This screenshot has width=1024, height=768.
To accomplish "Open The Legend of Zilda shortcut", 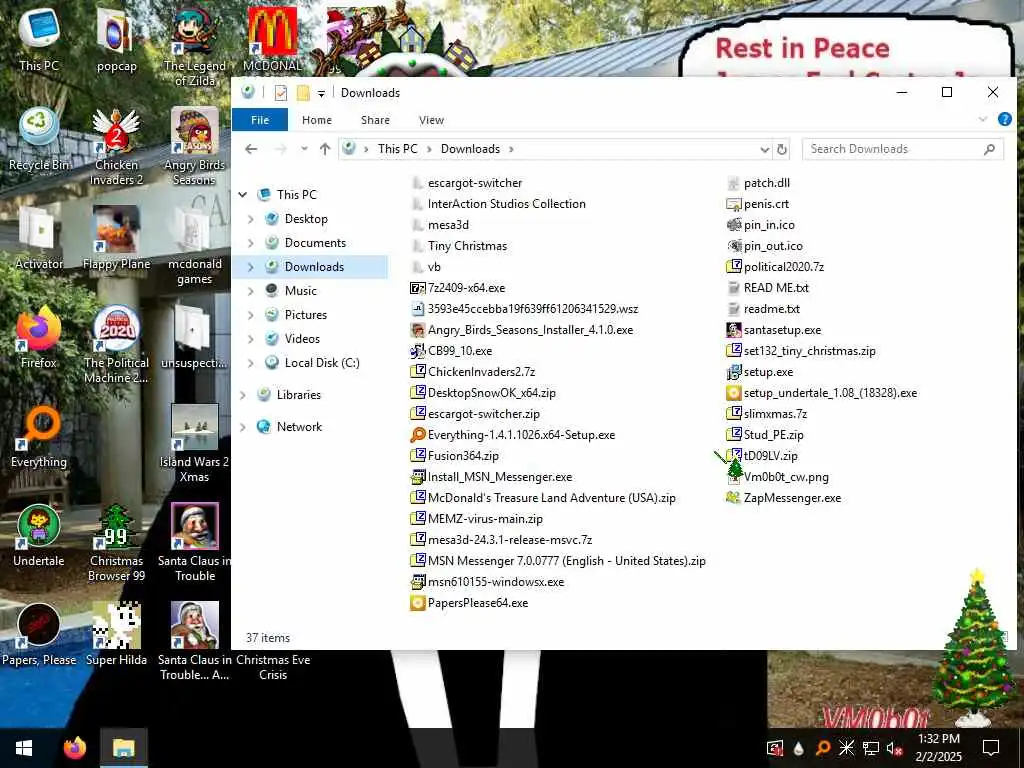I will click(x=194, y=47).
